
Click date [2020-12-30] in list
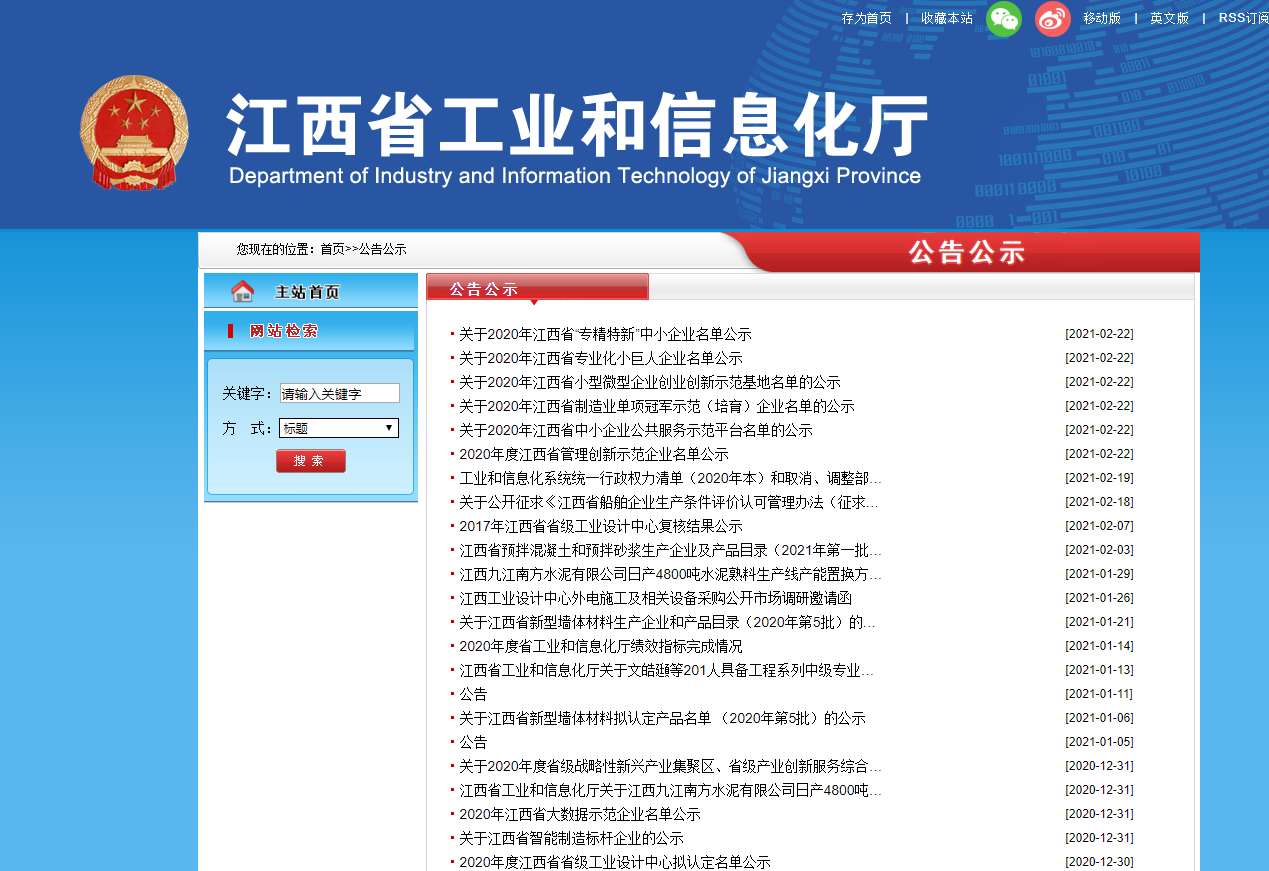(1099, 862)
